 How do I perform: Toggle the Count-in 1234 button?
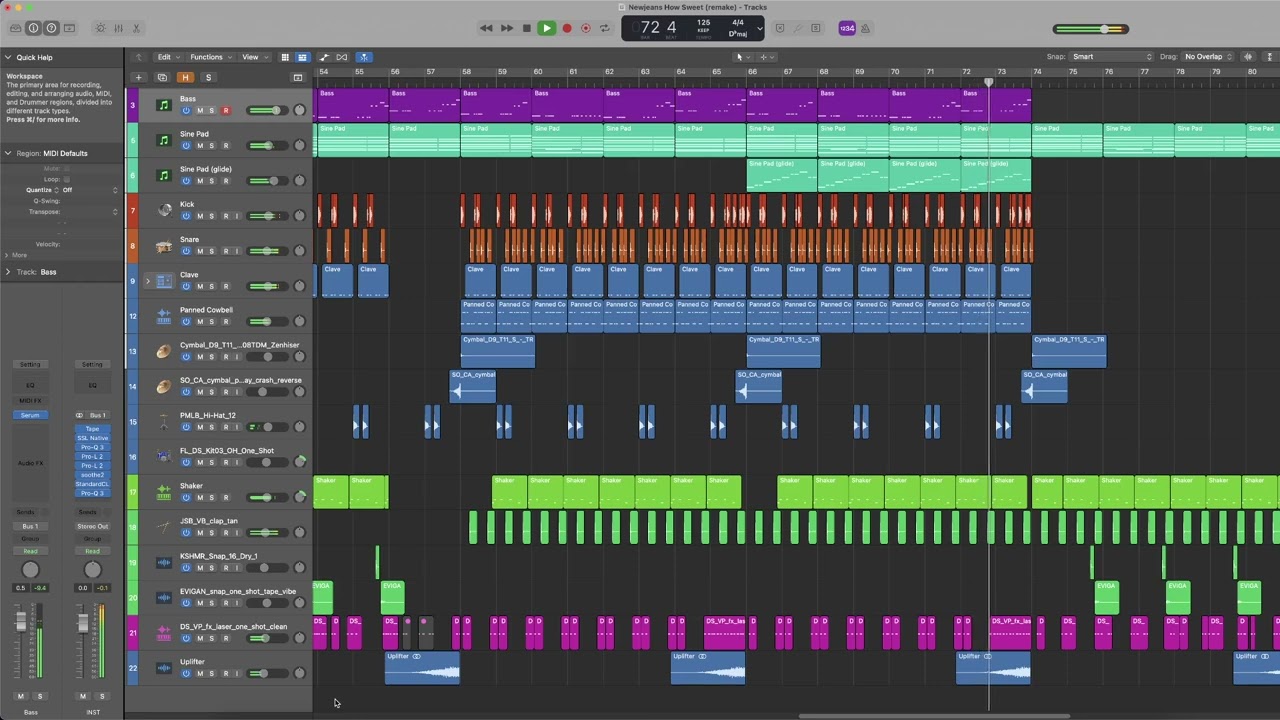847,28
